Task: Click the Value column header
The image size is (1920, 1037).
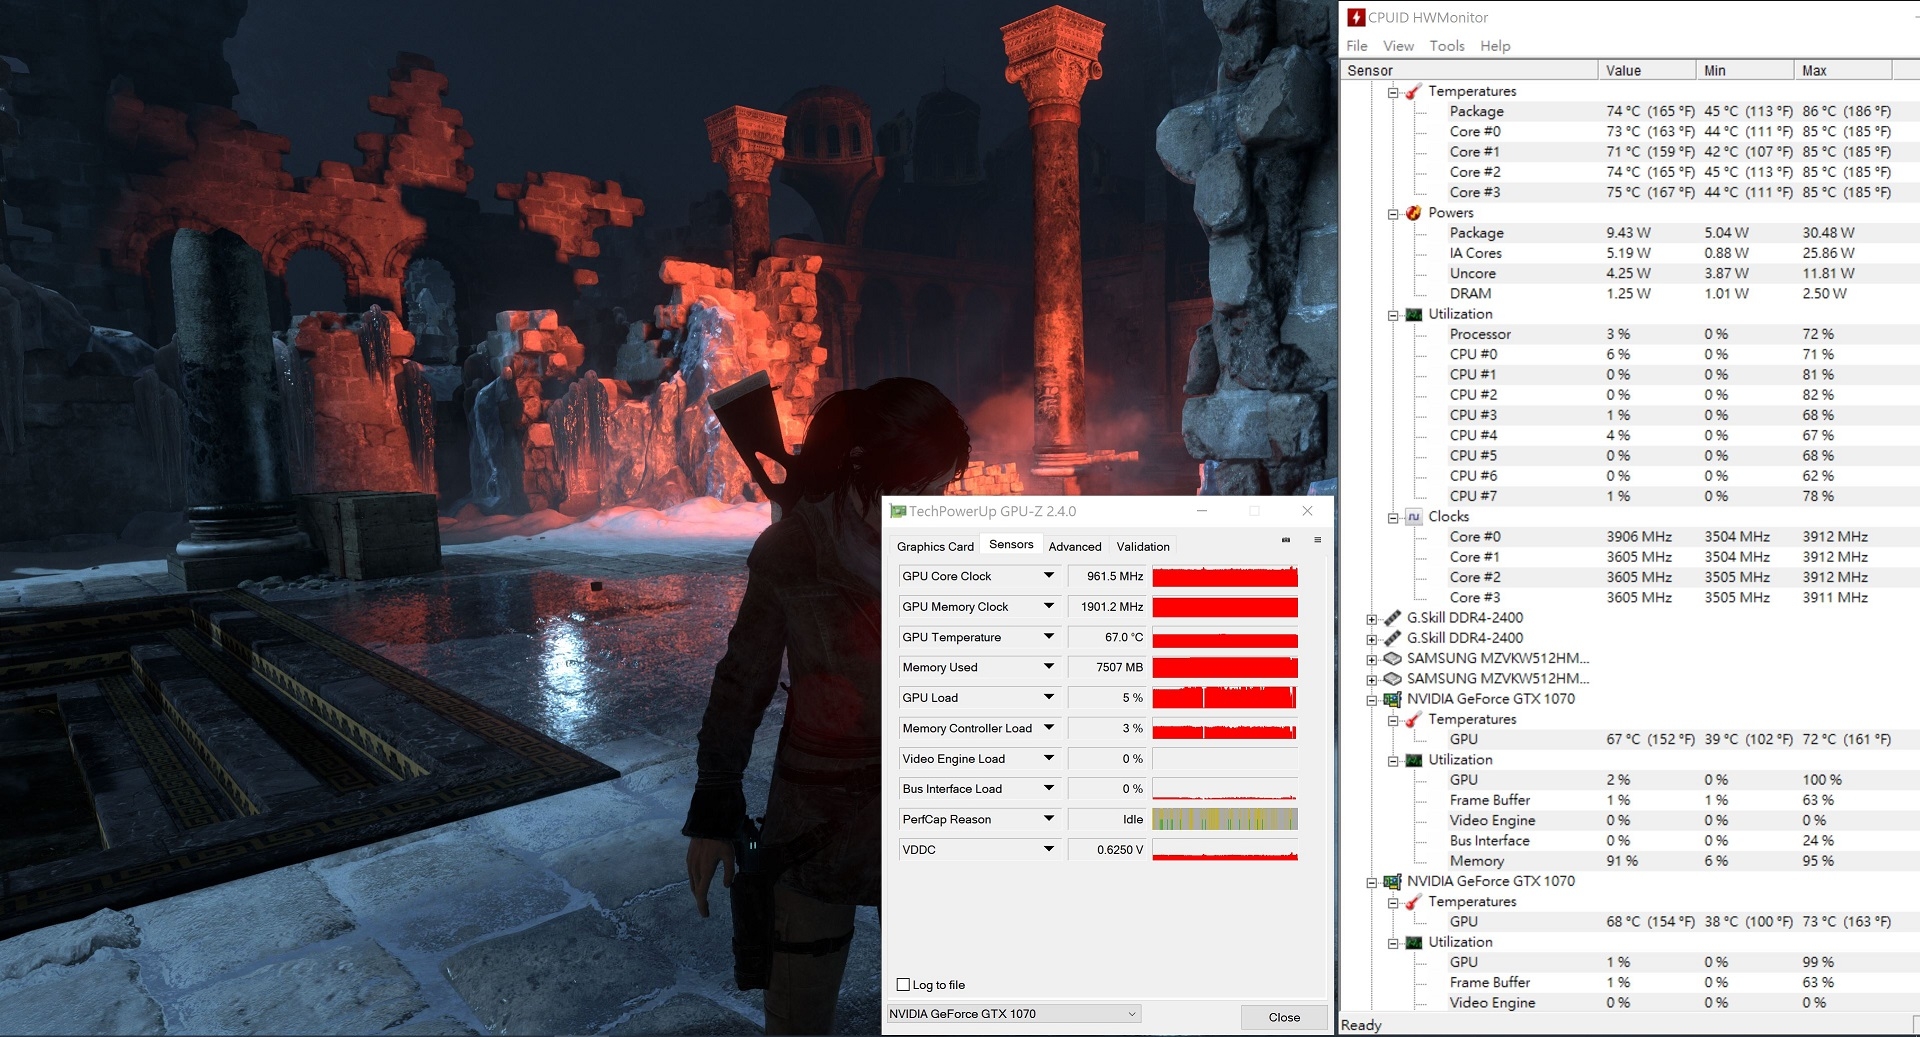Action: (1647, 70)
